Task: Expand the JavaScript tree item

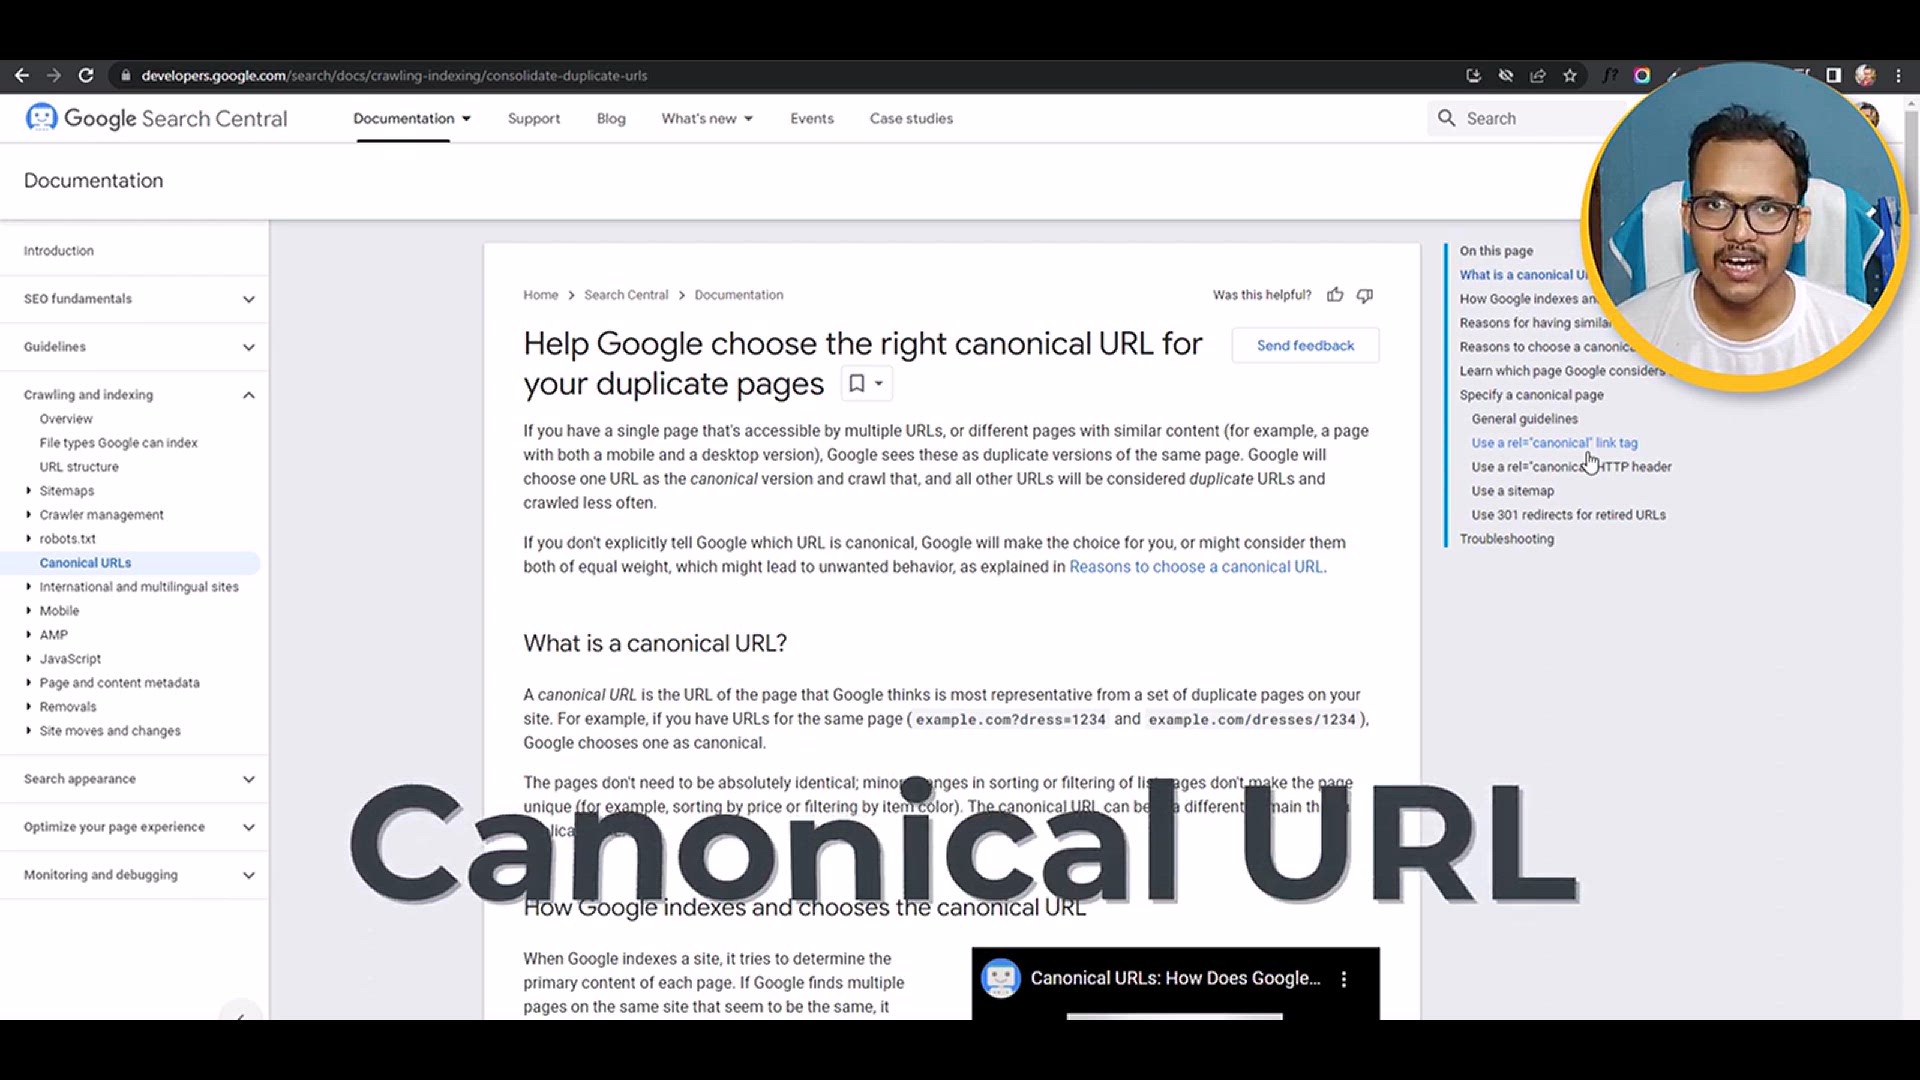Action: [x=28, y=659]
